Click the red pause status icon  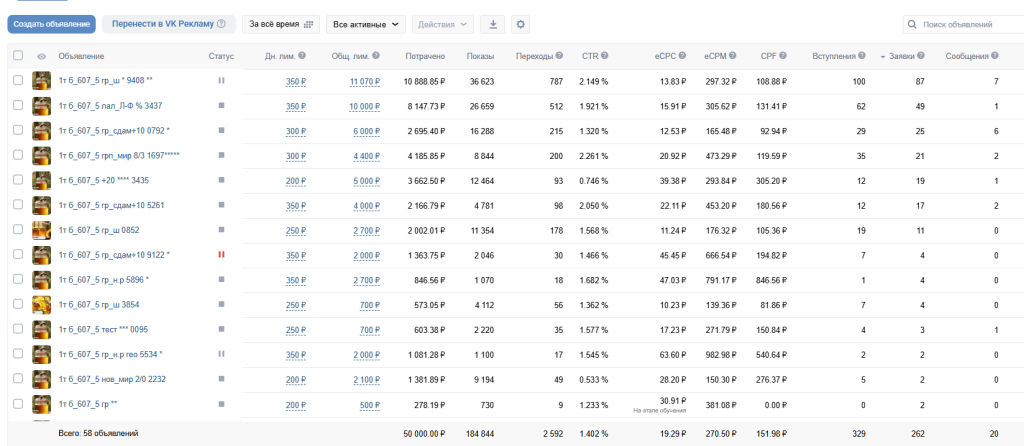tap(221, 254)
